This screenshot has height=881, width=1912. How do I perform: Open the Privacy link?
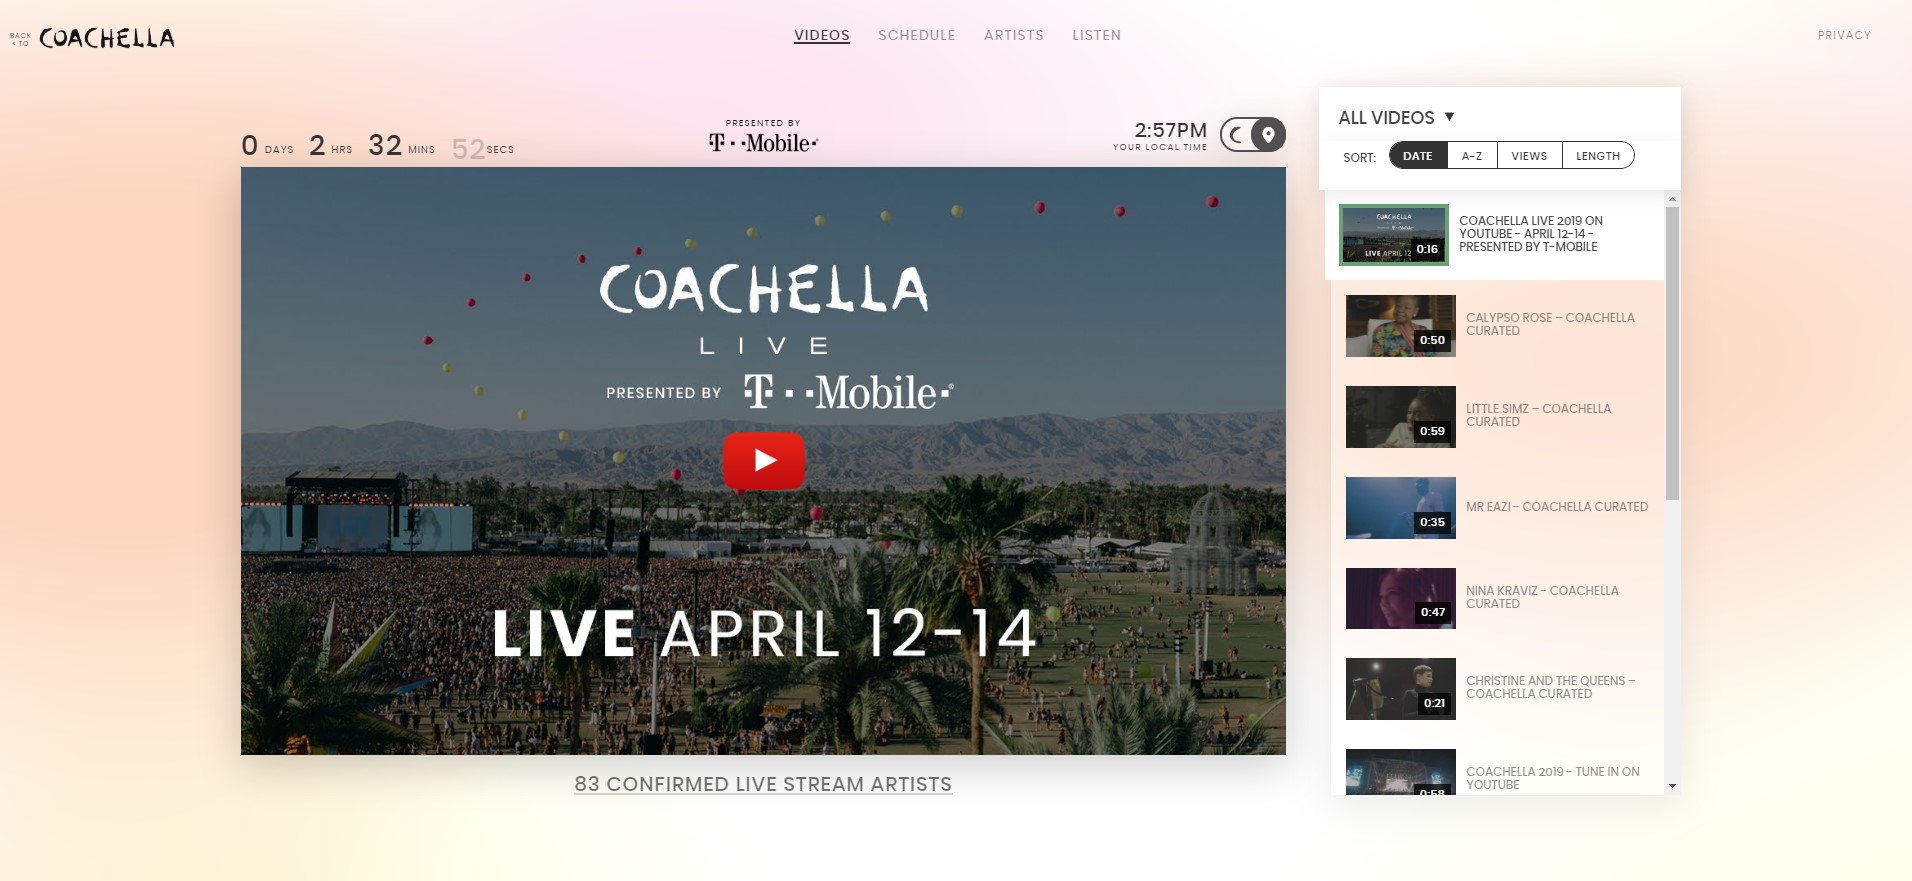click(x=1844, y=35)
